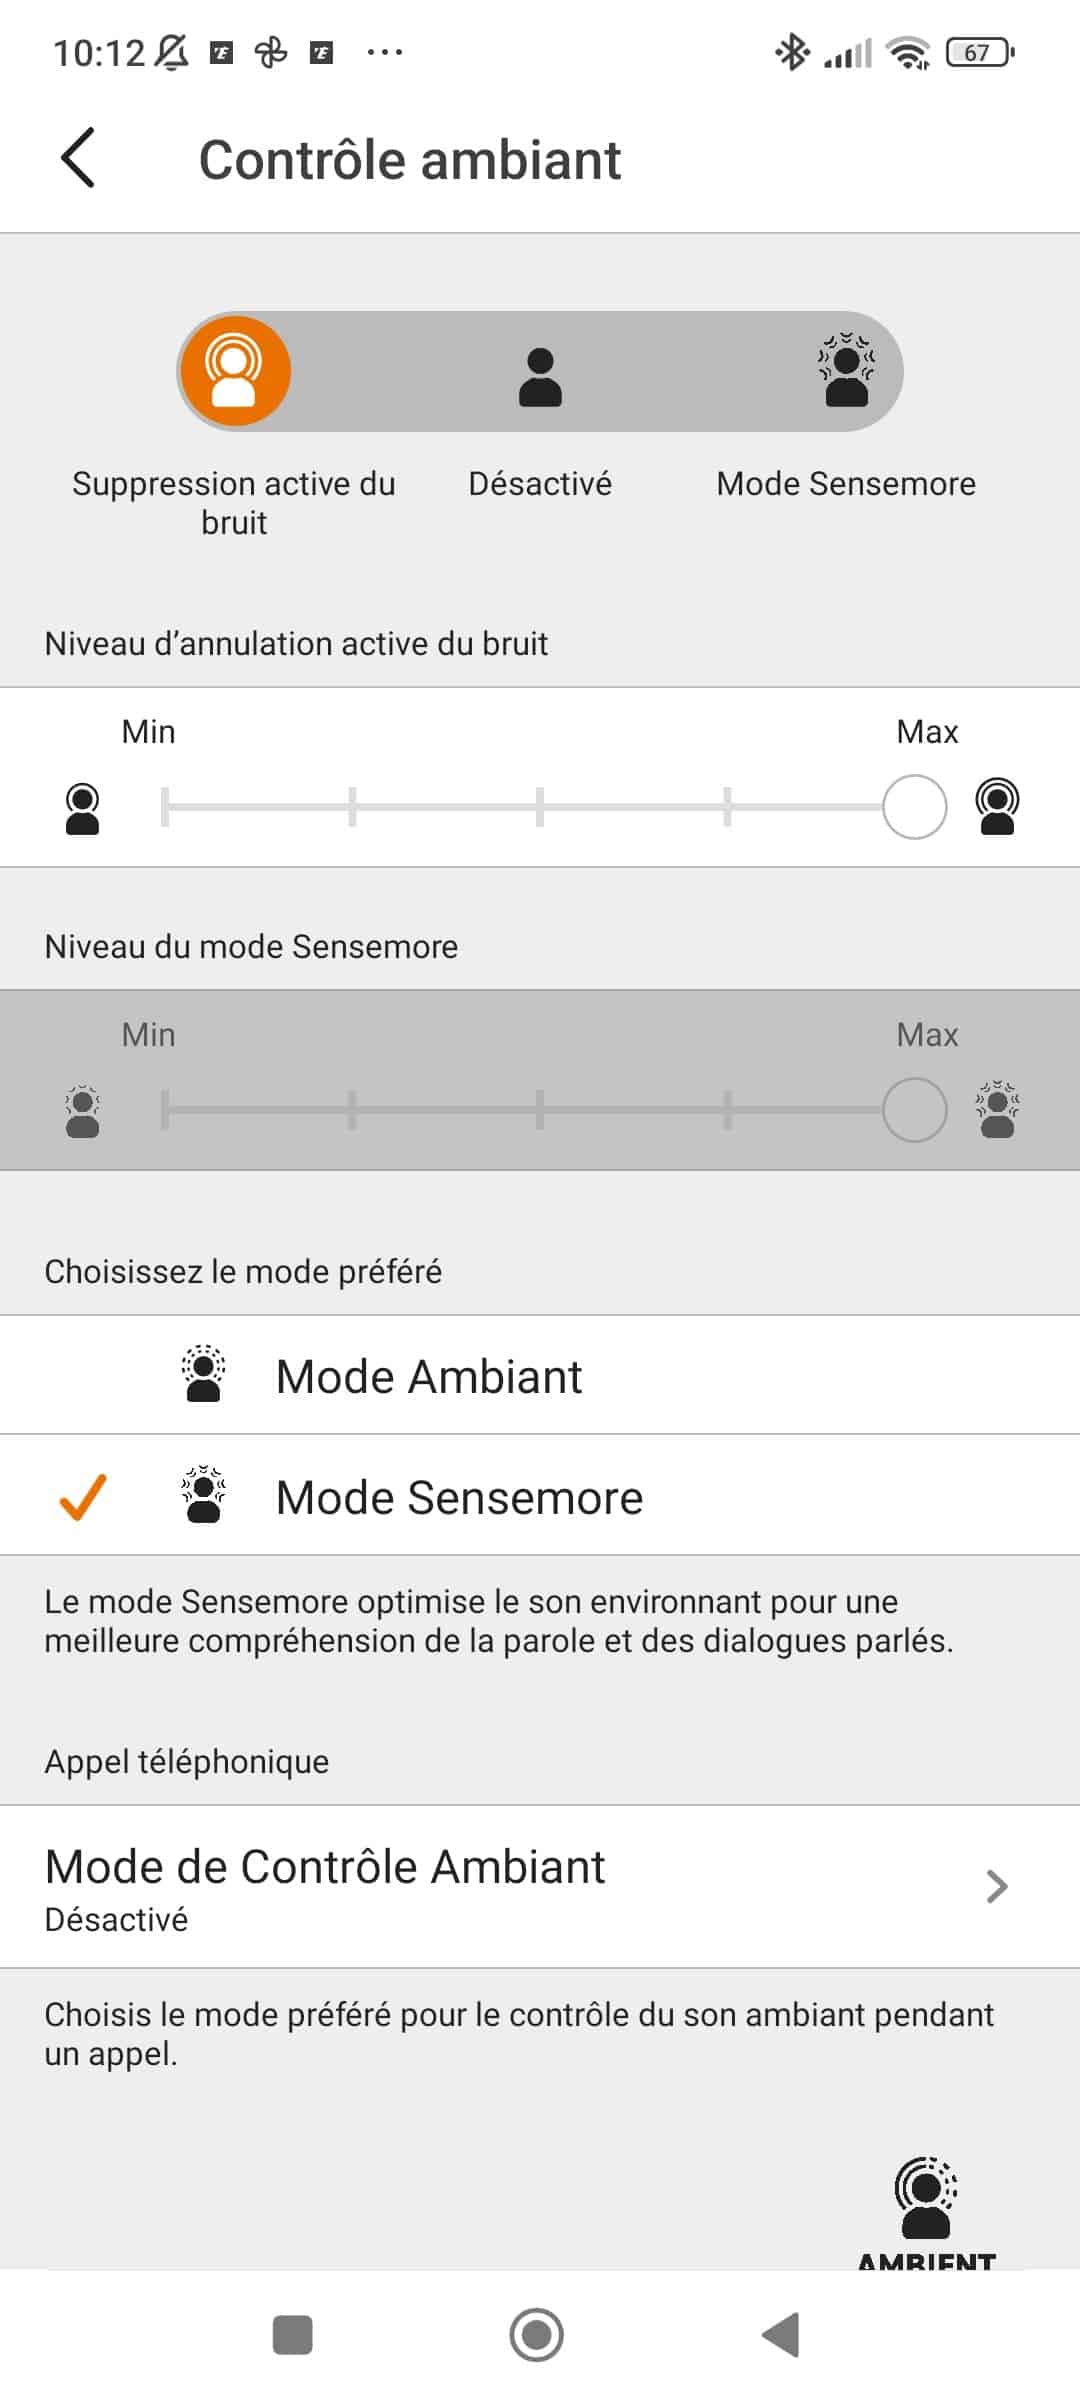Expand status bar notification overflow dots
Viewport: 1080px width, 2400px height.
point(385,52)
